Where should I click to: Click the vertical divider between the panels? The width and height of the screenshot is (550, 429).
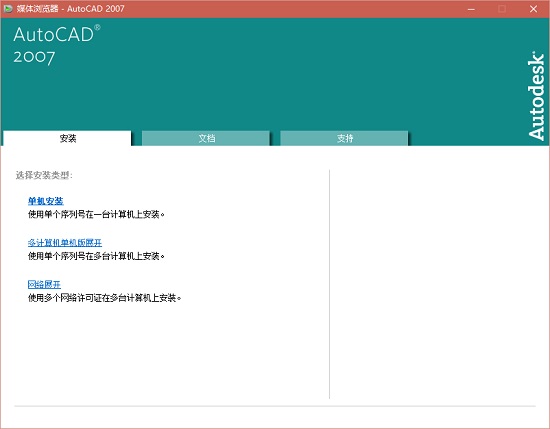point(329,284)
